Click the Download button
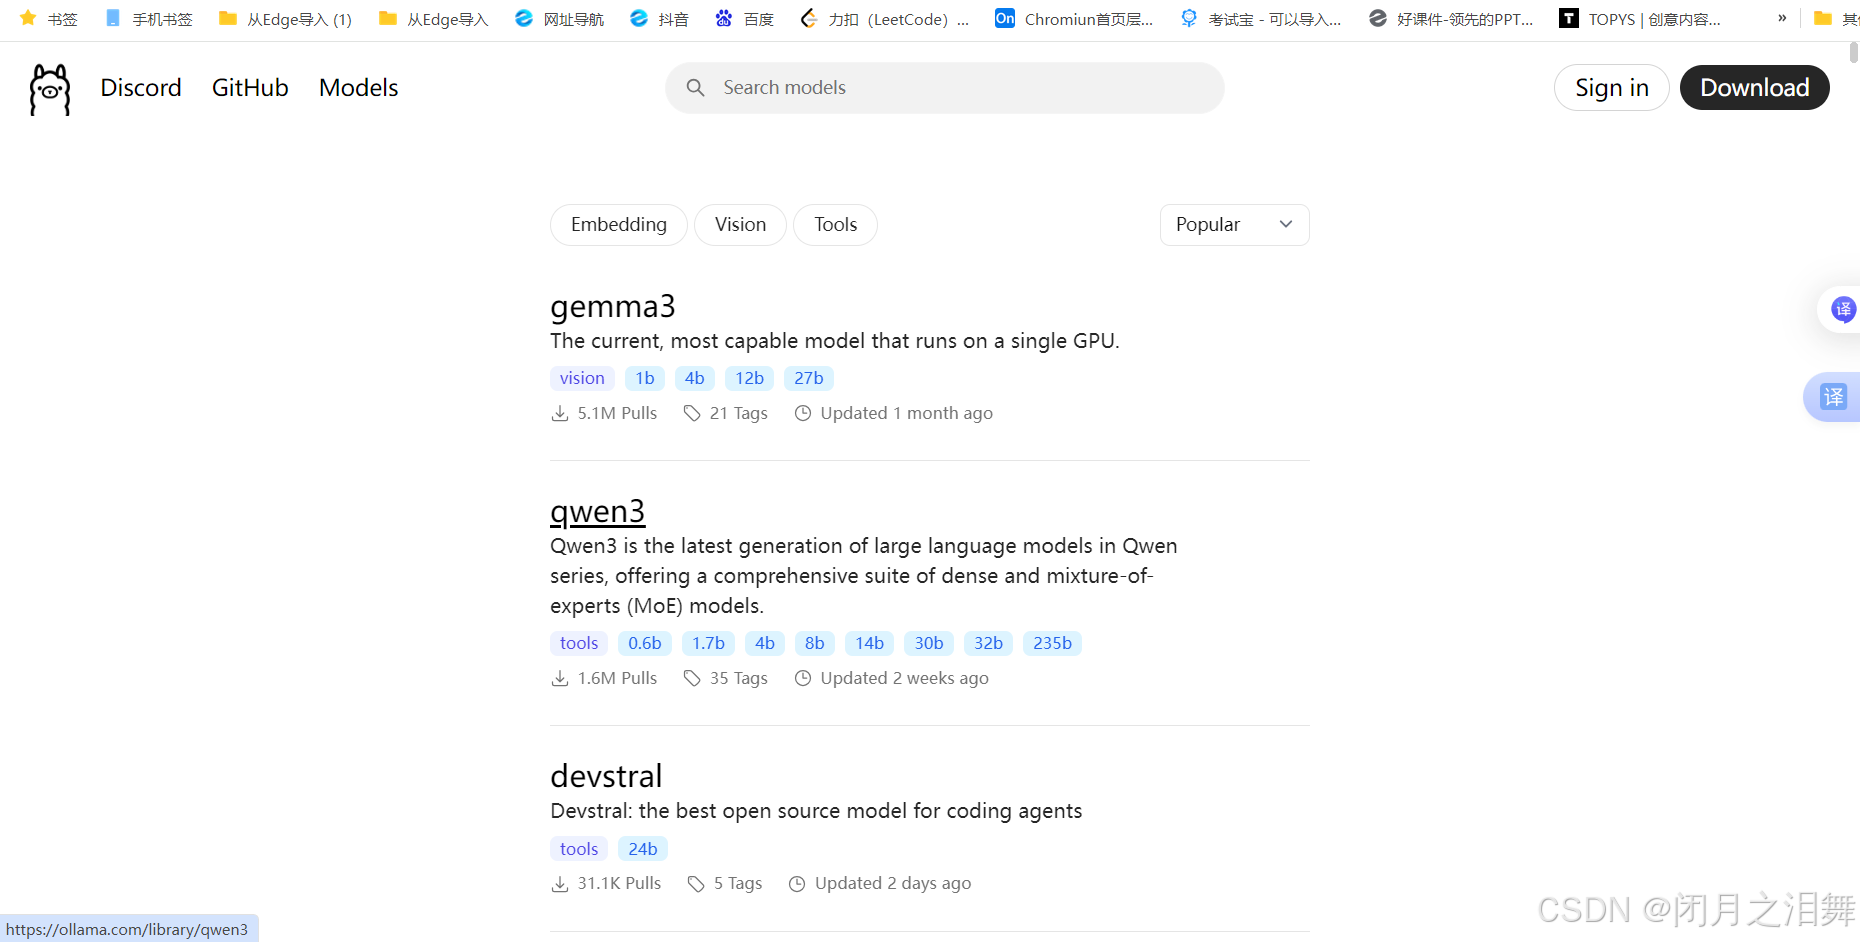 [1754, 88]
